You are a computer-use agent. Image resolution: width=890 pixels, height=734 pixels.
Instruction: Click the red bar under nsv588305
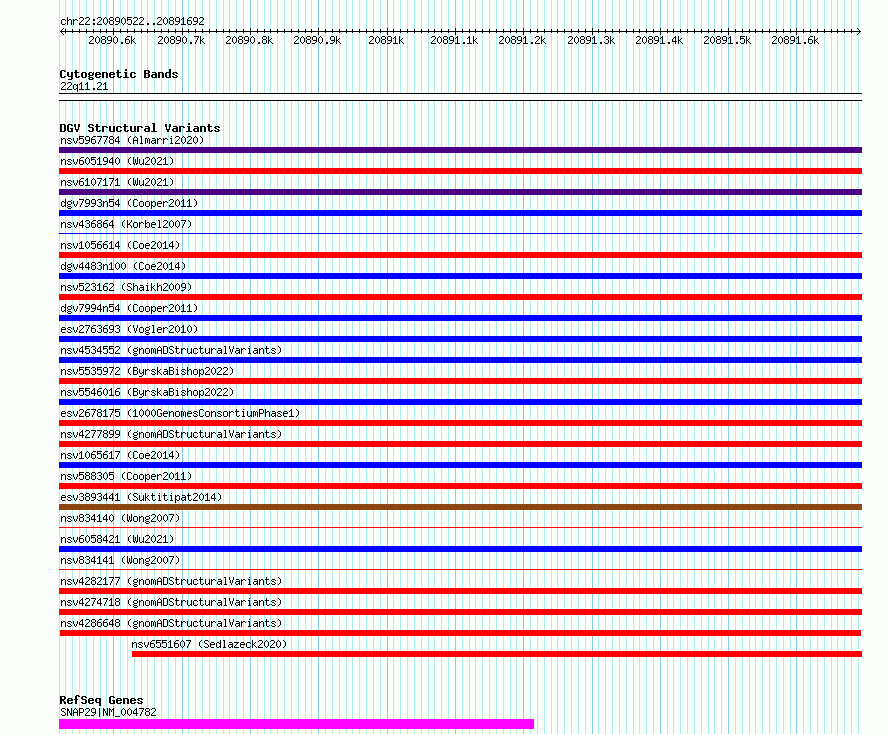pos(460,486)
